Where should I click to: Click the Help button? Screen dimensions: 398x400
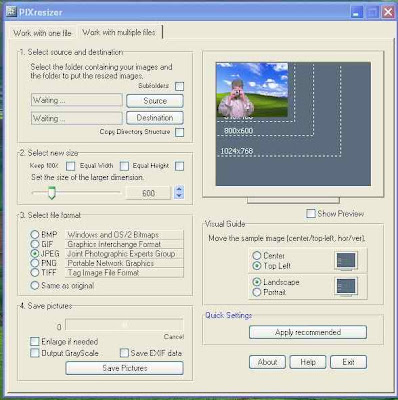[x=308, y=362]
